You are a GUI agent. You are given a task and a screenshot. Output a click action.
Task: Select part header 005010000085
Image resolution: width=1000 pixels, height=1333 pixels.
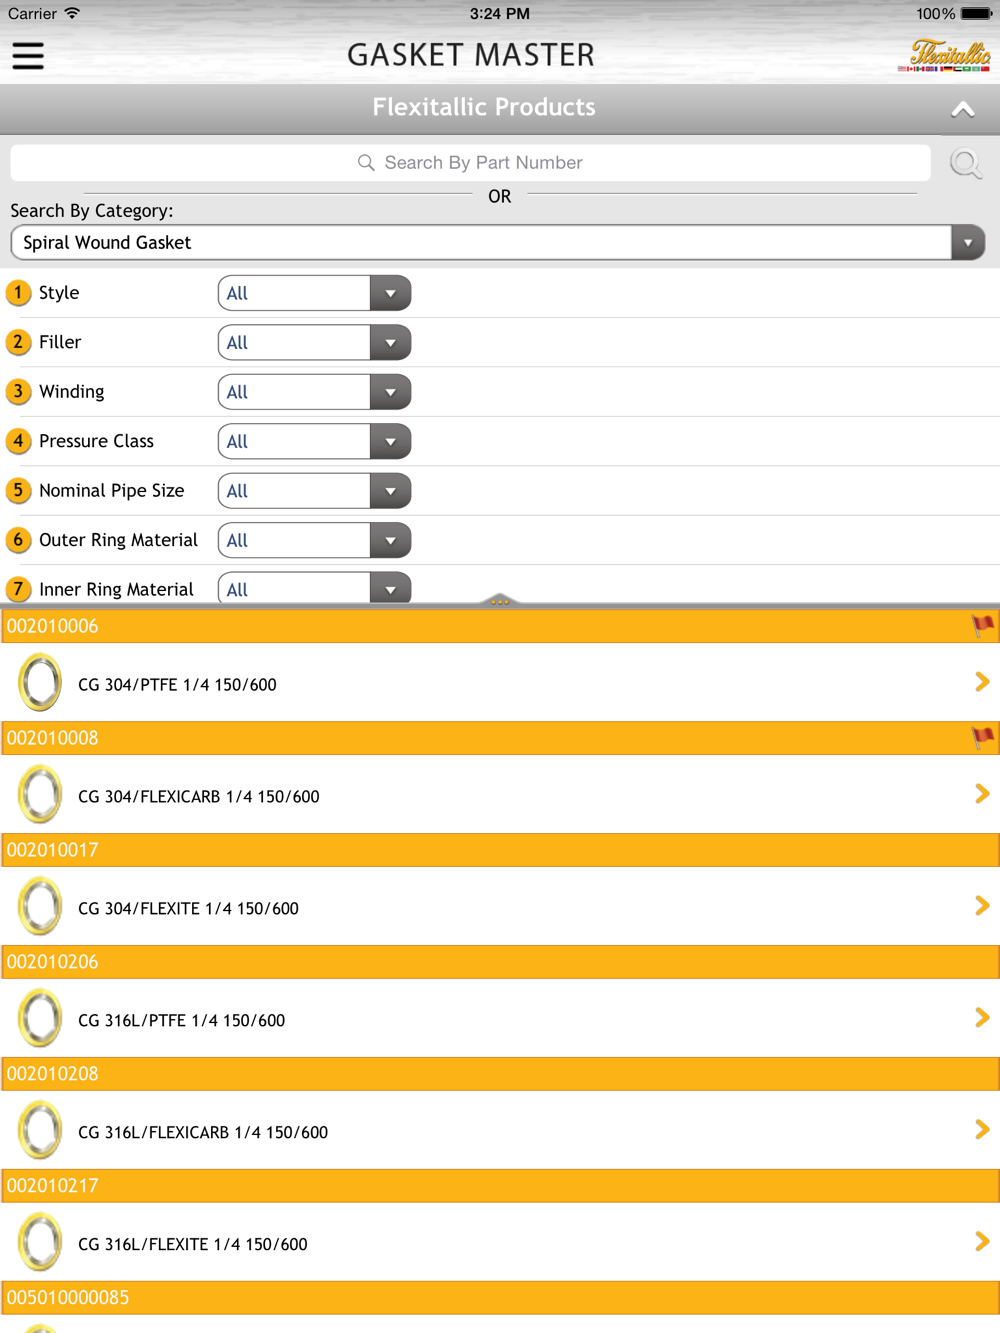[x=500, y=1298]
